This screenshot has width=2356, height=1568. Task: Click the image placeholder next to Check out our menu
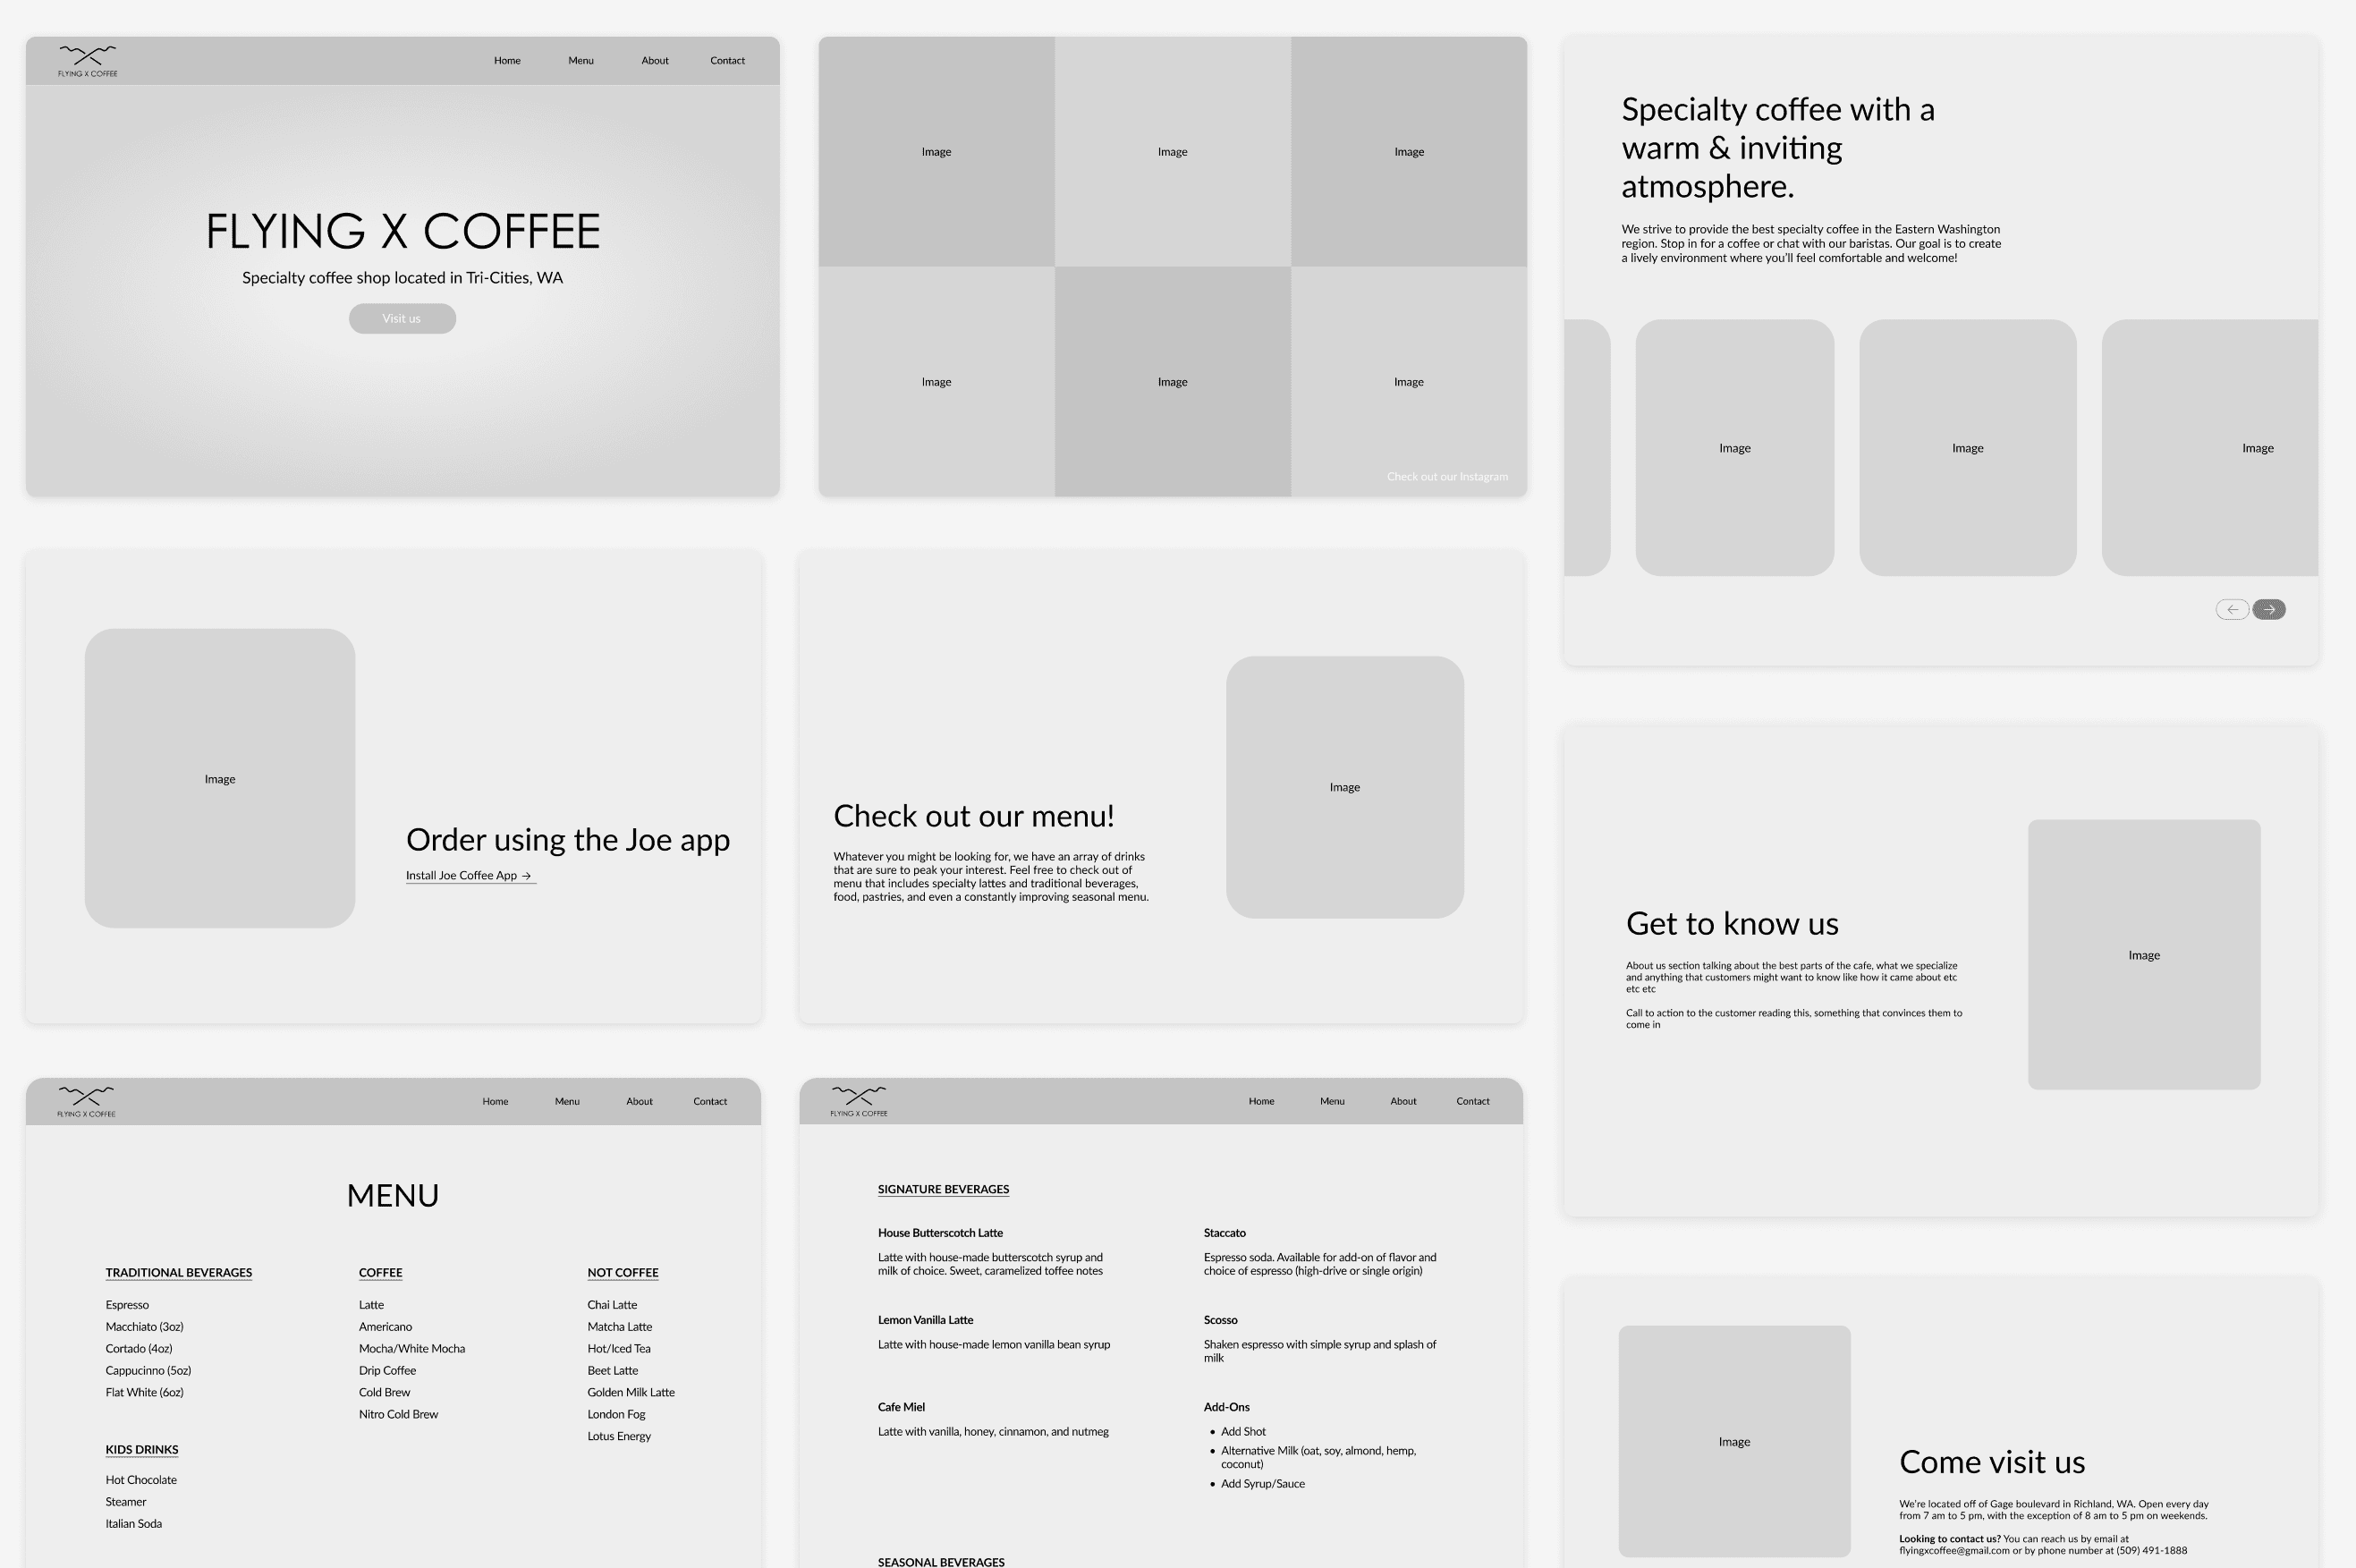pyautogui.click(x=1344, y=787)
